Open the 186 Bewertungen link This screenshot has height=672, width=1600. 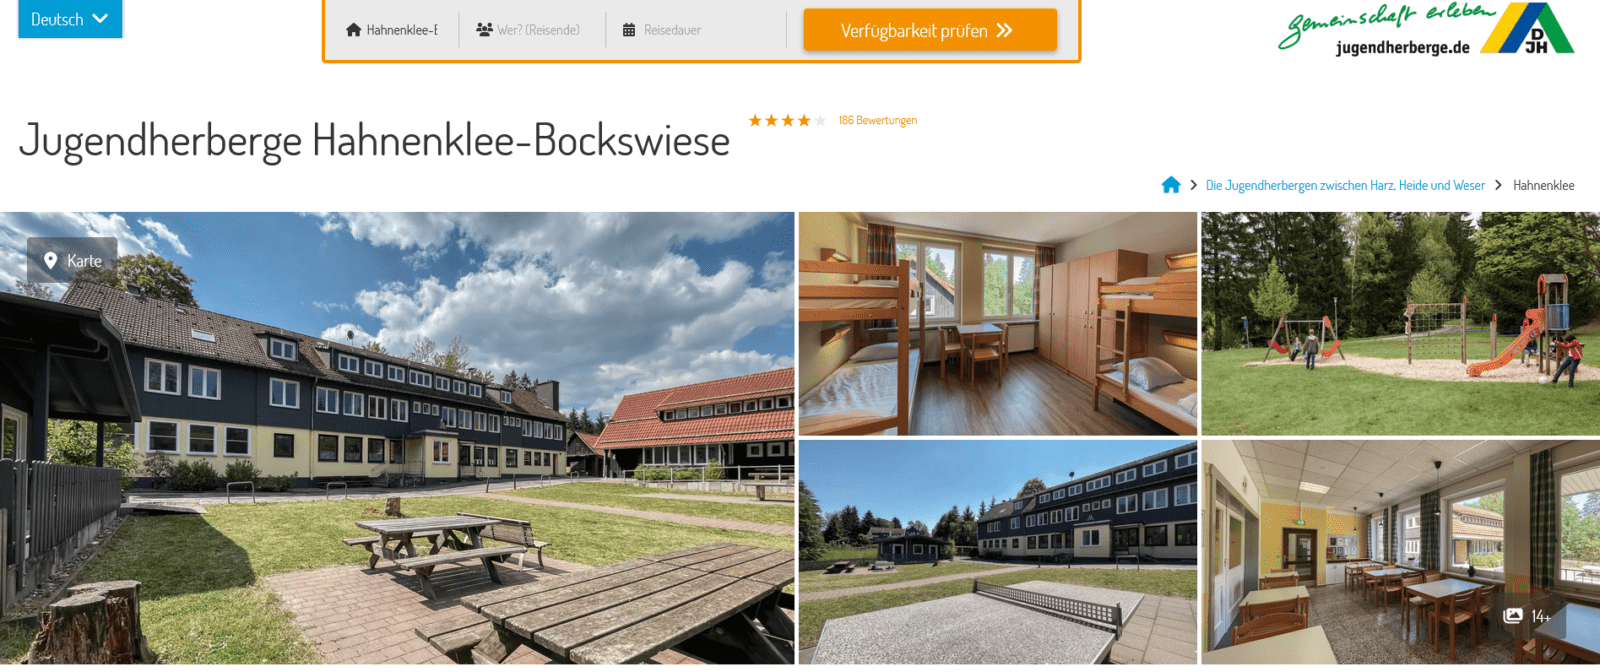(x=877, y=120)
